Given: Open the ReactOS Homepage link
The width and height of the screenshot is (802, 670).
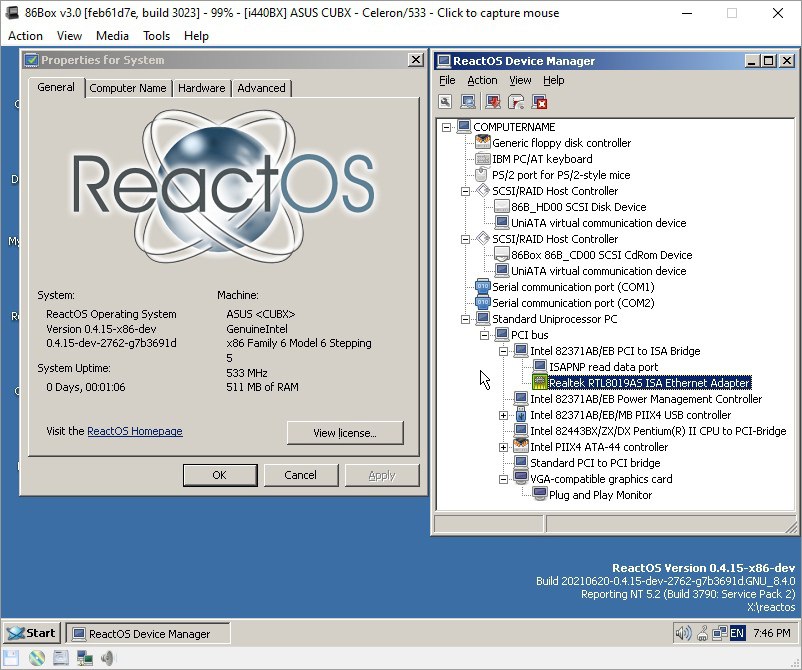Looking at the screenshot, I should (x=135, y=431).
